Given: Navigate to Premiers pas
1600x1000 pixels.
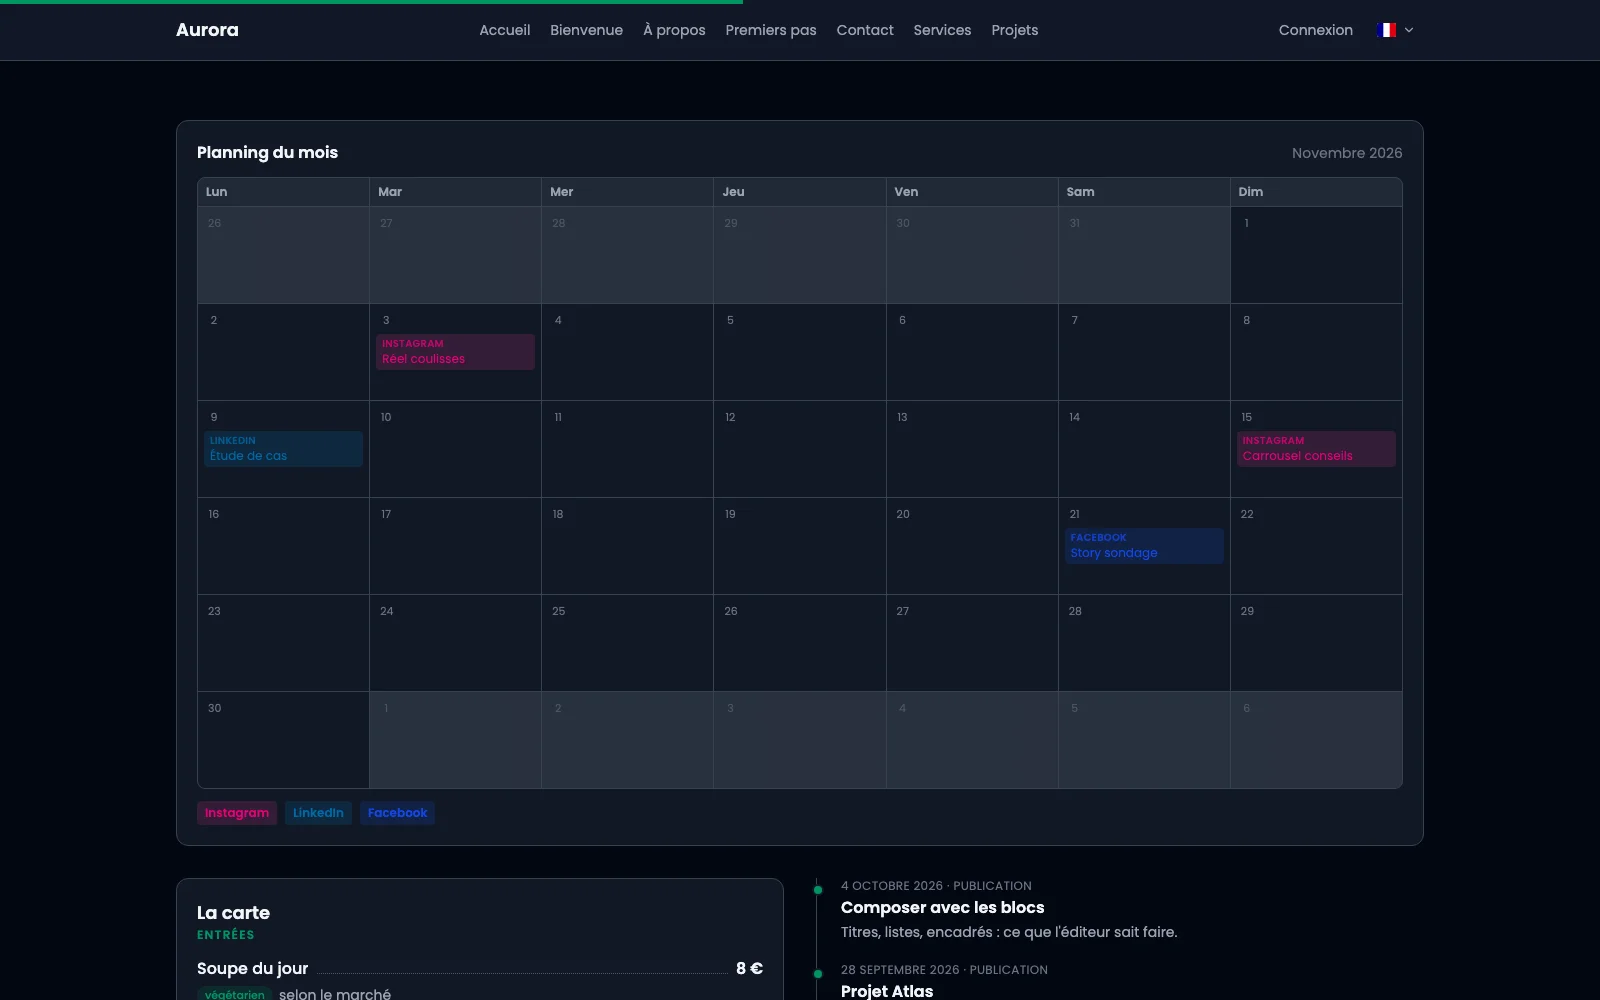Looking at the screenshot, I should 771,30.
